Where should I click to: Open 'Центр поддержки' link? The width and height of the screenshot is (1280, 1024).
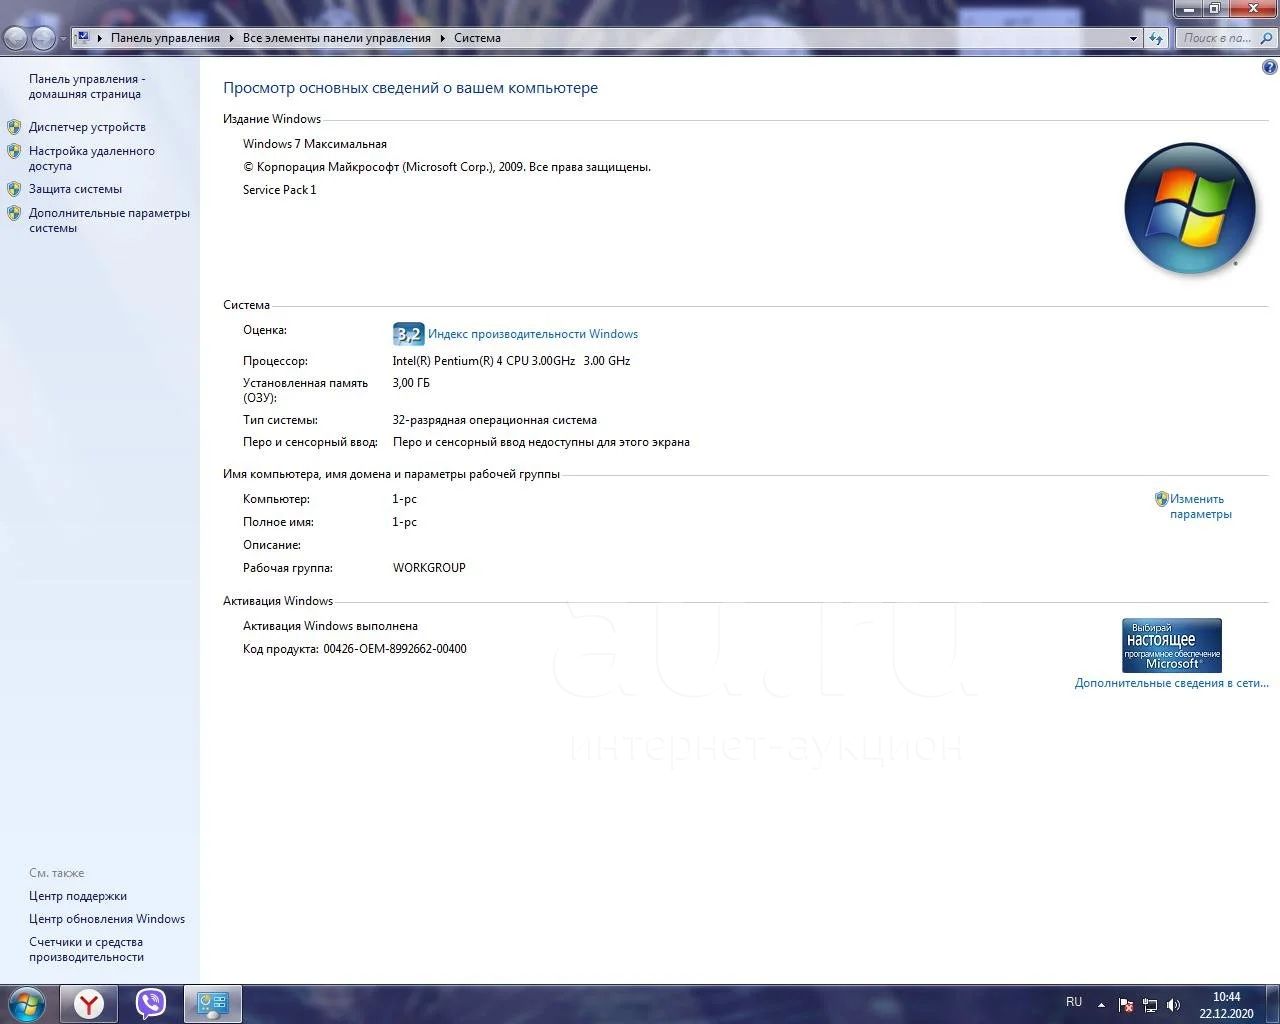point(78,896)
